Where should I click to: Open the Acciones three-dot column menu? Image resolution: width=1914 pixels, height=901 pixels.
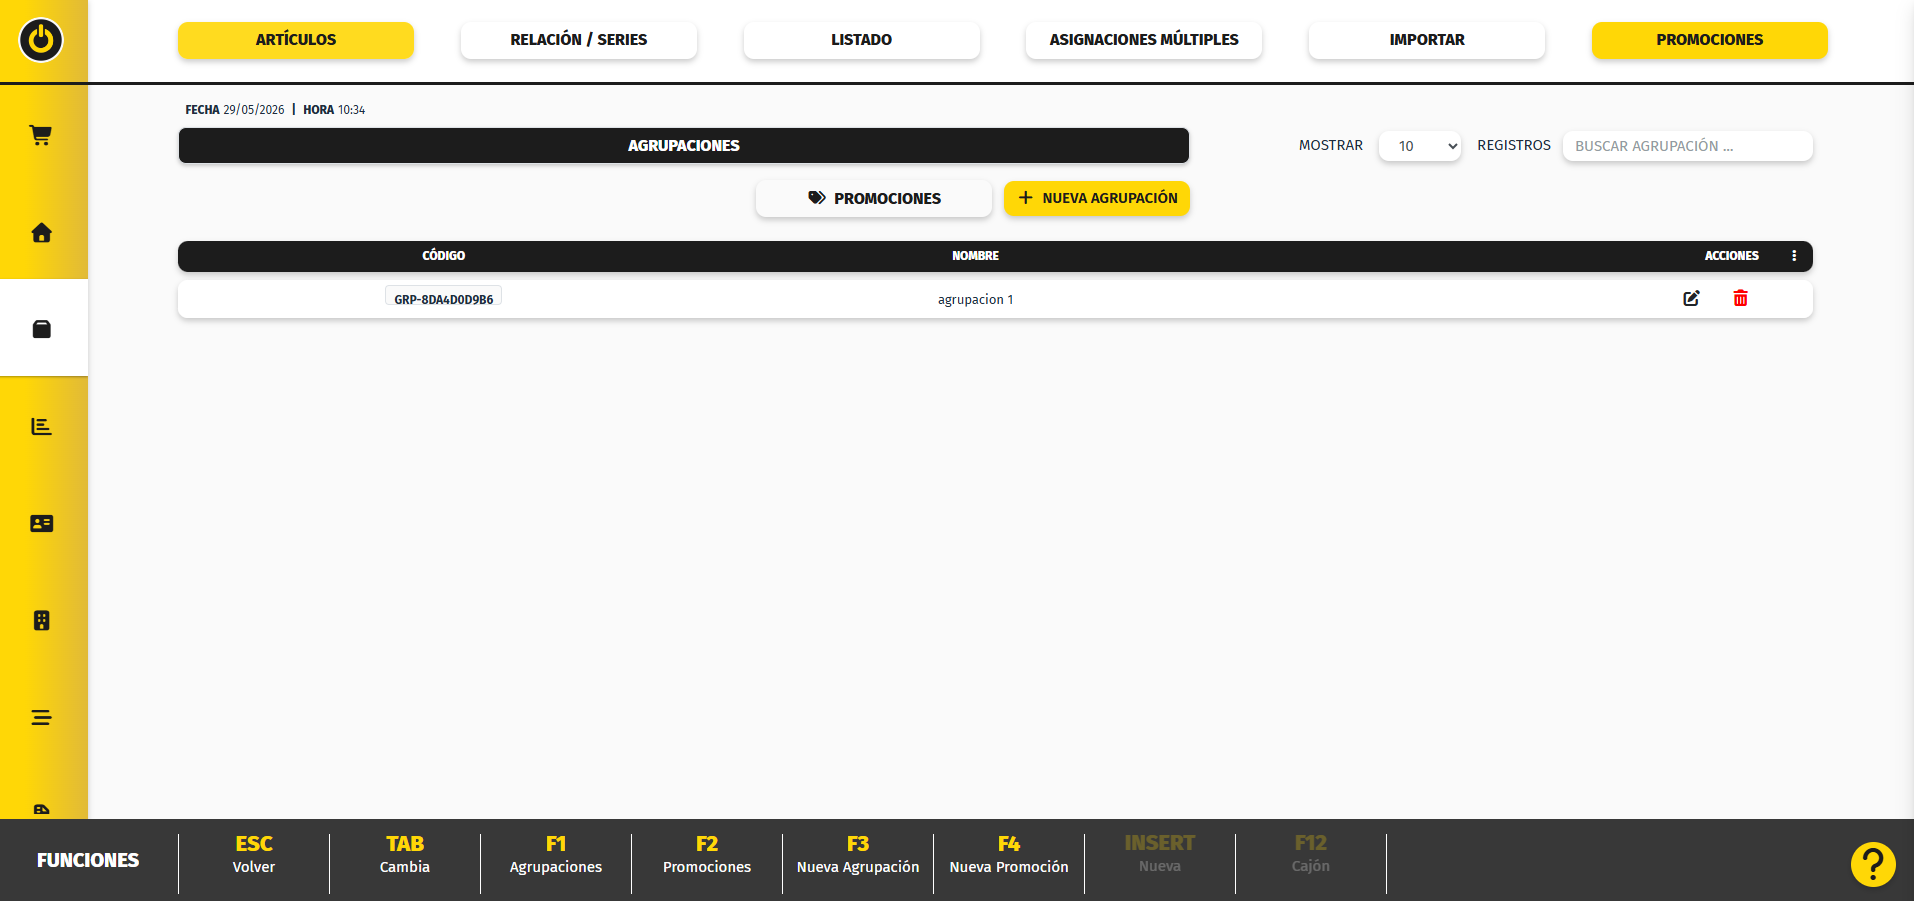click(1794, 256)
